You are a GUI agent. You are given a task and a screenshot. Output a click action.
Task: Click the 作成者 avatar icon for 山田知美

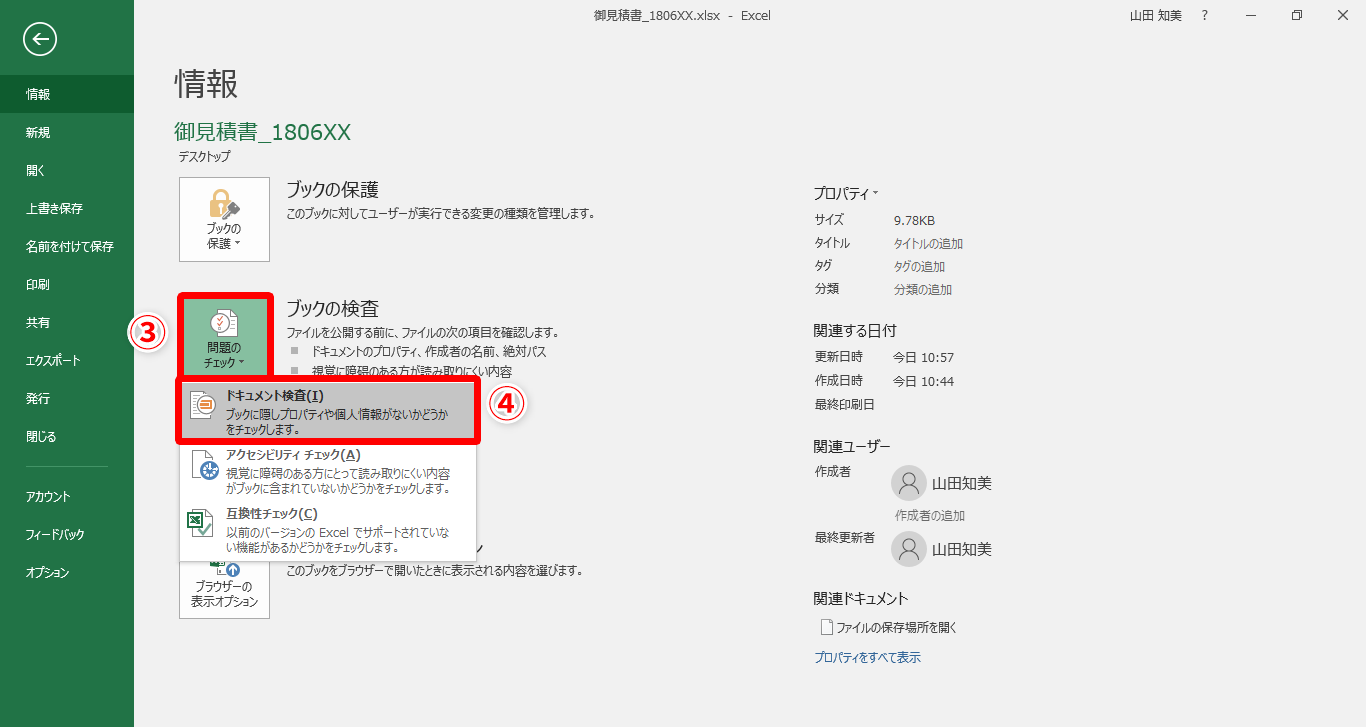tap(908, 483)
